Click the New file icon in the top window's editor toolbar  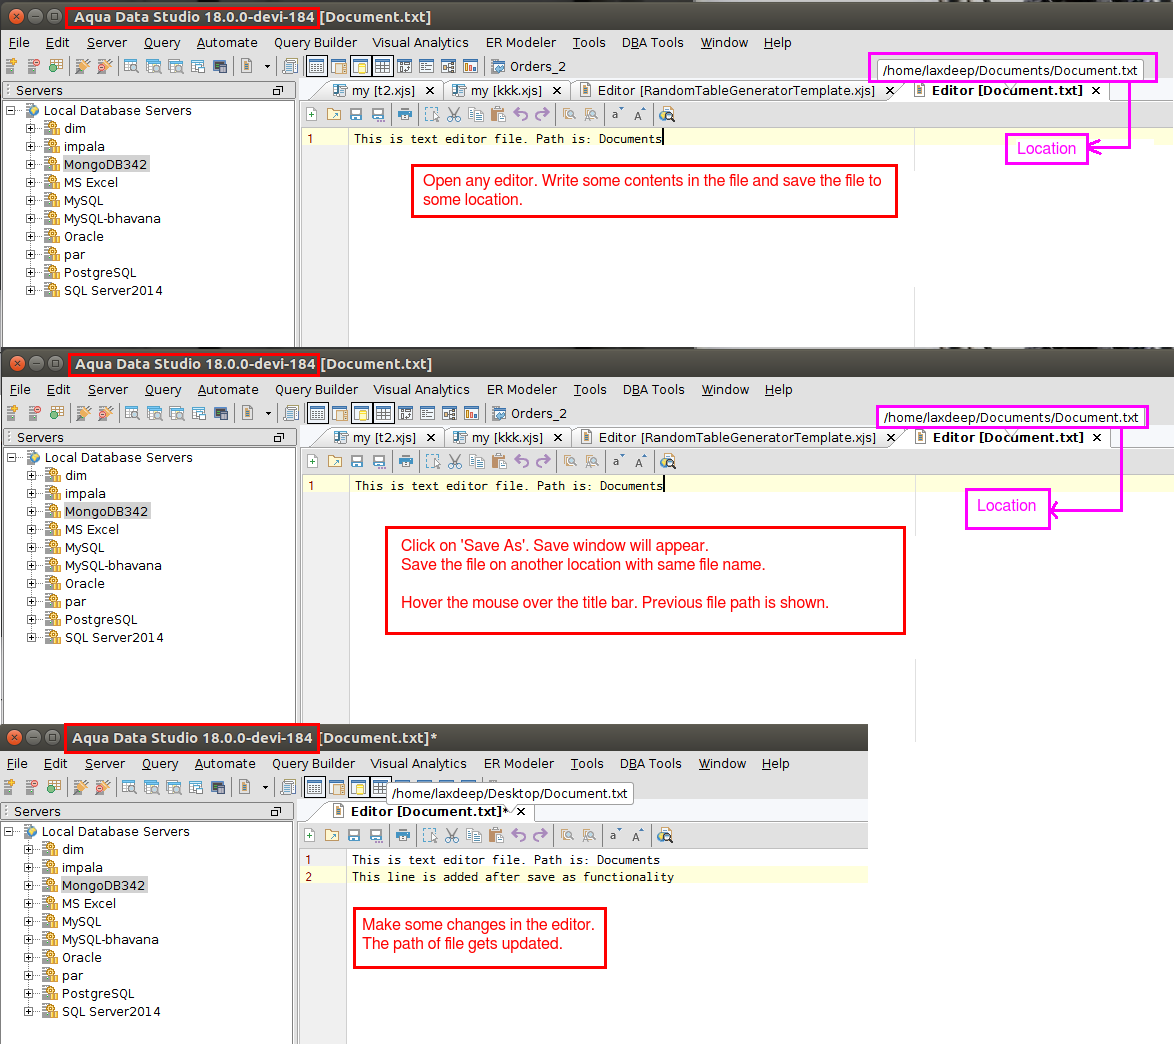pyautogui.click(x=311, y=115)
